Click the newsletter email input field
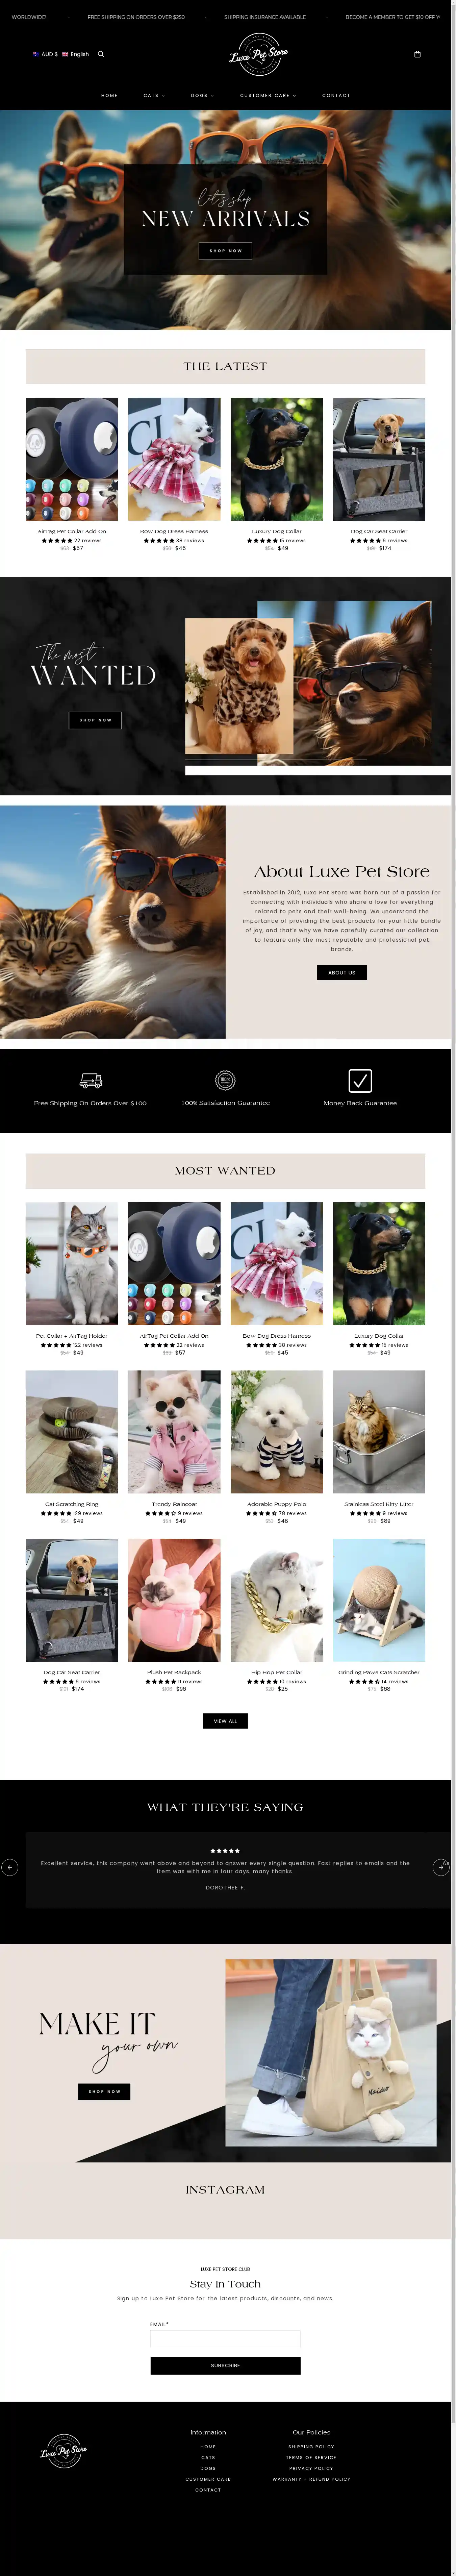Viewport: 456px width, 2576px height. tap(225, 2338)
